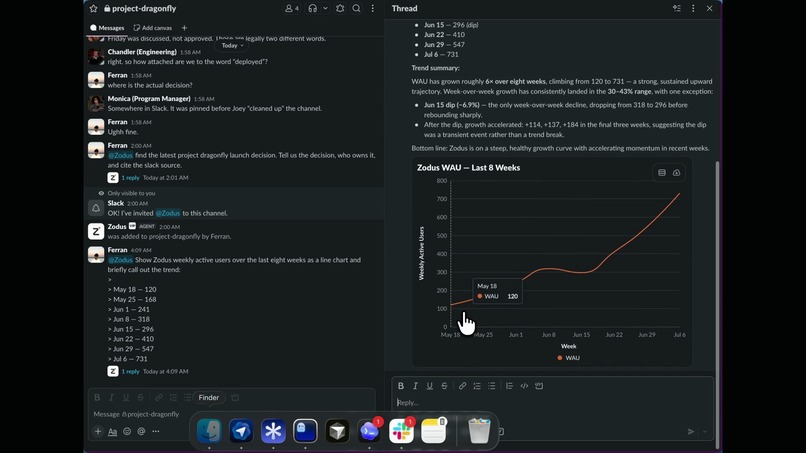Open Monica (Program Manager) profile name

click(149, 98)
